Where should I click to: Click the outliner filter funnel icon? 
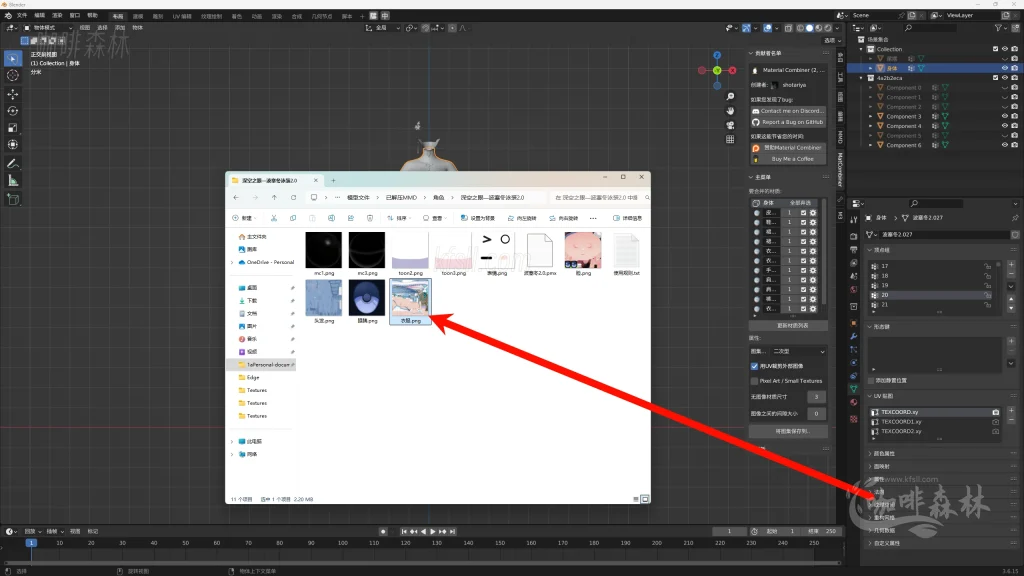(998, 28)
